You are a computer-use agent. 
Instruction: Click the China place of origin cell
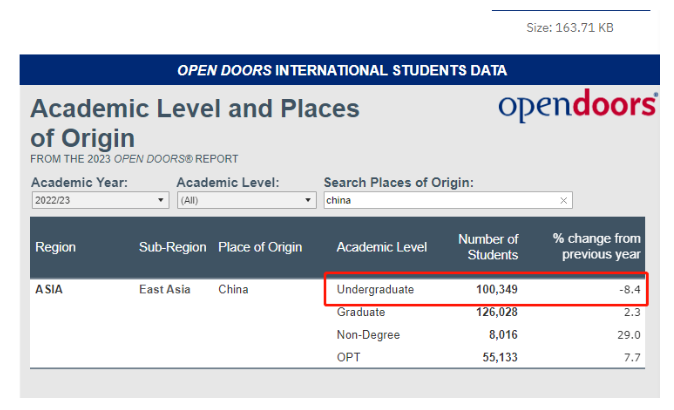pyautogui.click(x=233, y=290)
